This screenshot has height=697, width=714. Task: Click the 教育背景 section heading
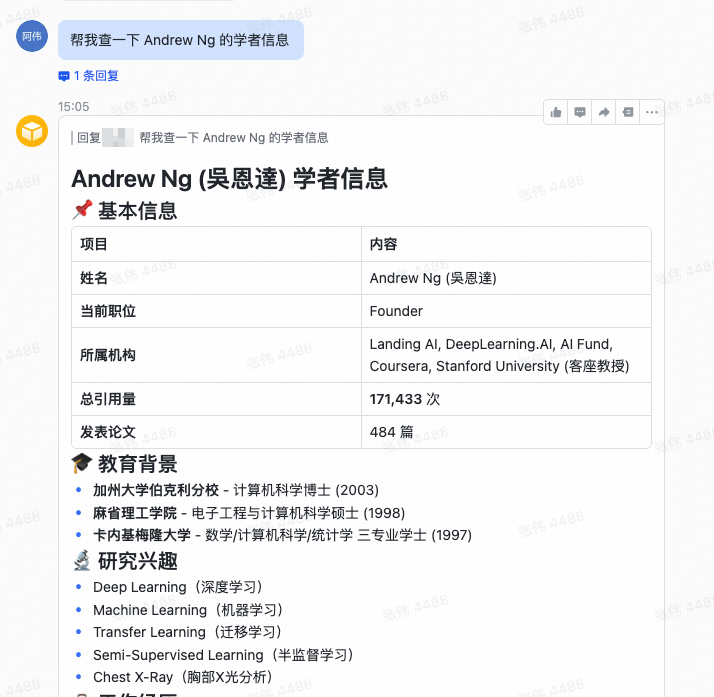[x=125, y=464]
